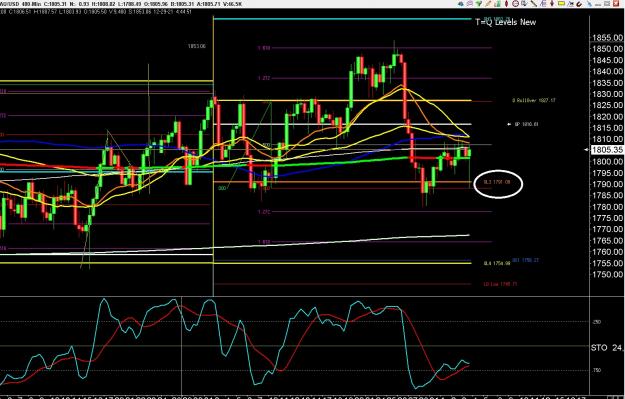The width and height of the screenshot is (625, 399).
Task: Select the magnifier zoom tool icon
Action: coord(524,4)
